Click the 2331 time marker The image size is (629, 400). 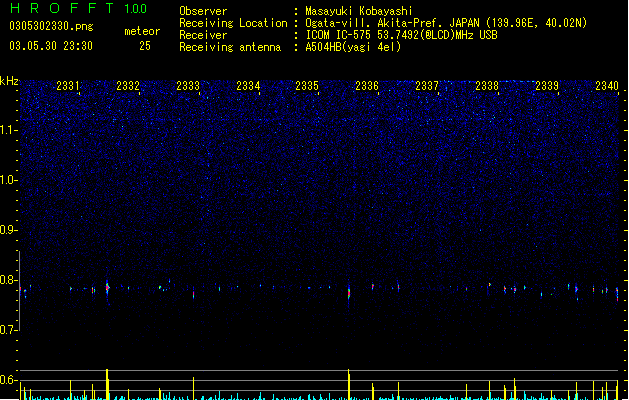[68, 86]
